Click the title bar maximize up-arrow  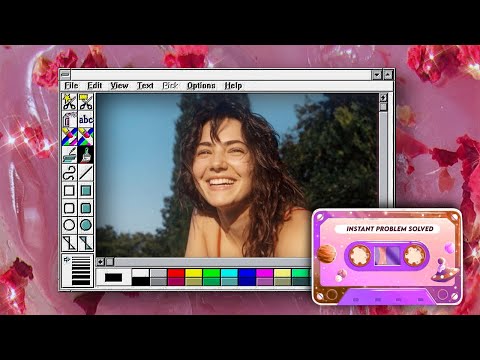pyautogui.click(x=388, y=75)
